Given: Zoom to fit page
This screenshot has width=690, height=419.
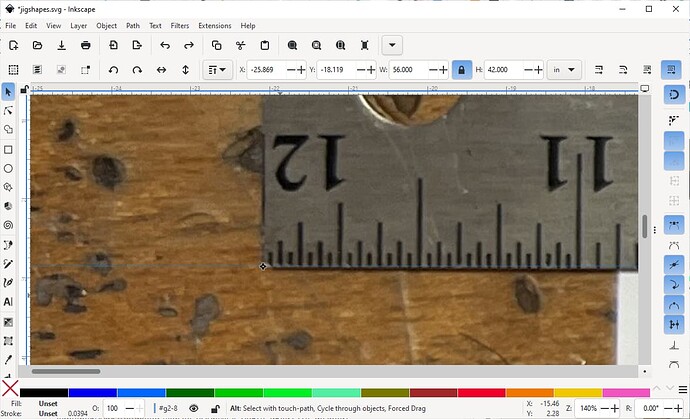Looking at the screenshot, I should pos(340,45).
